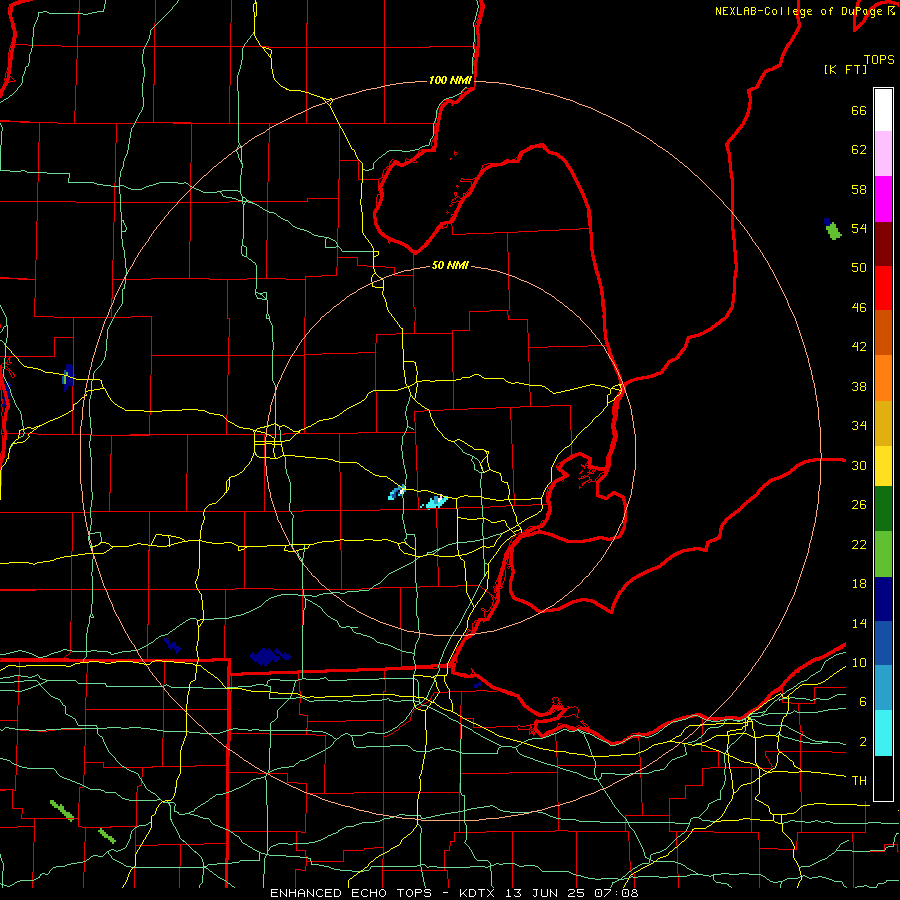The image size is (900, 900).
Task: Click the yellow legend swatch
Action: click(883, 465)
